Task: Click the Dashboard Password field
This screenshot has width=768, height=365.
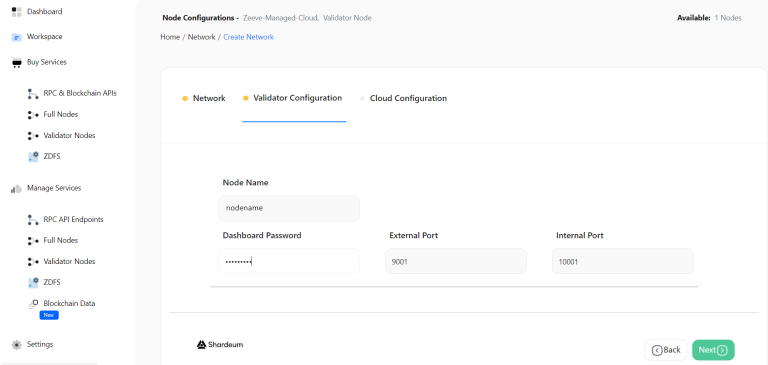Action: click(289, 261)
